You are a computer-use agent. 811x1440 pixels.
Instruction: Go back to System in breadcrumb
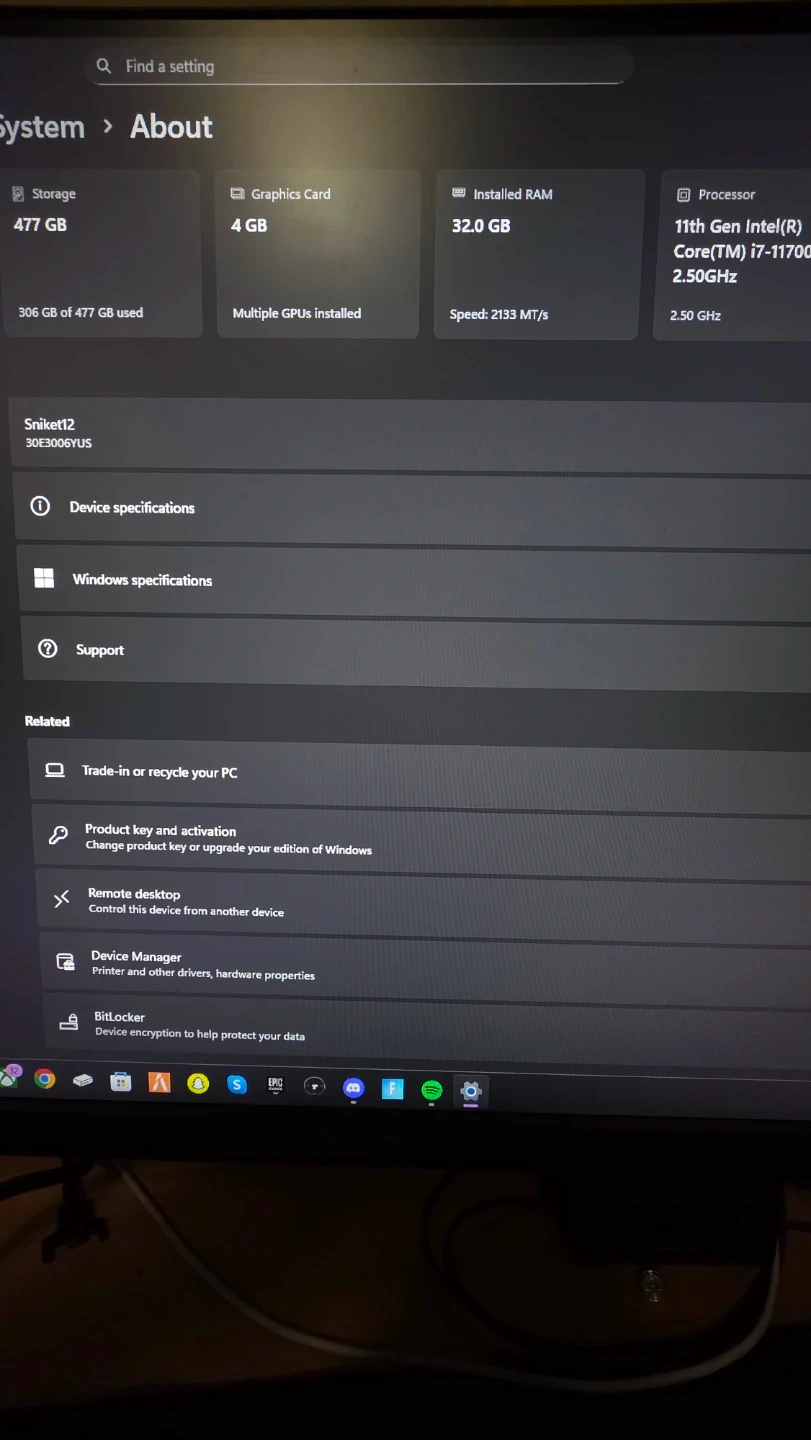pos(40,128)
